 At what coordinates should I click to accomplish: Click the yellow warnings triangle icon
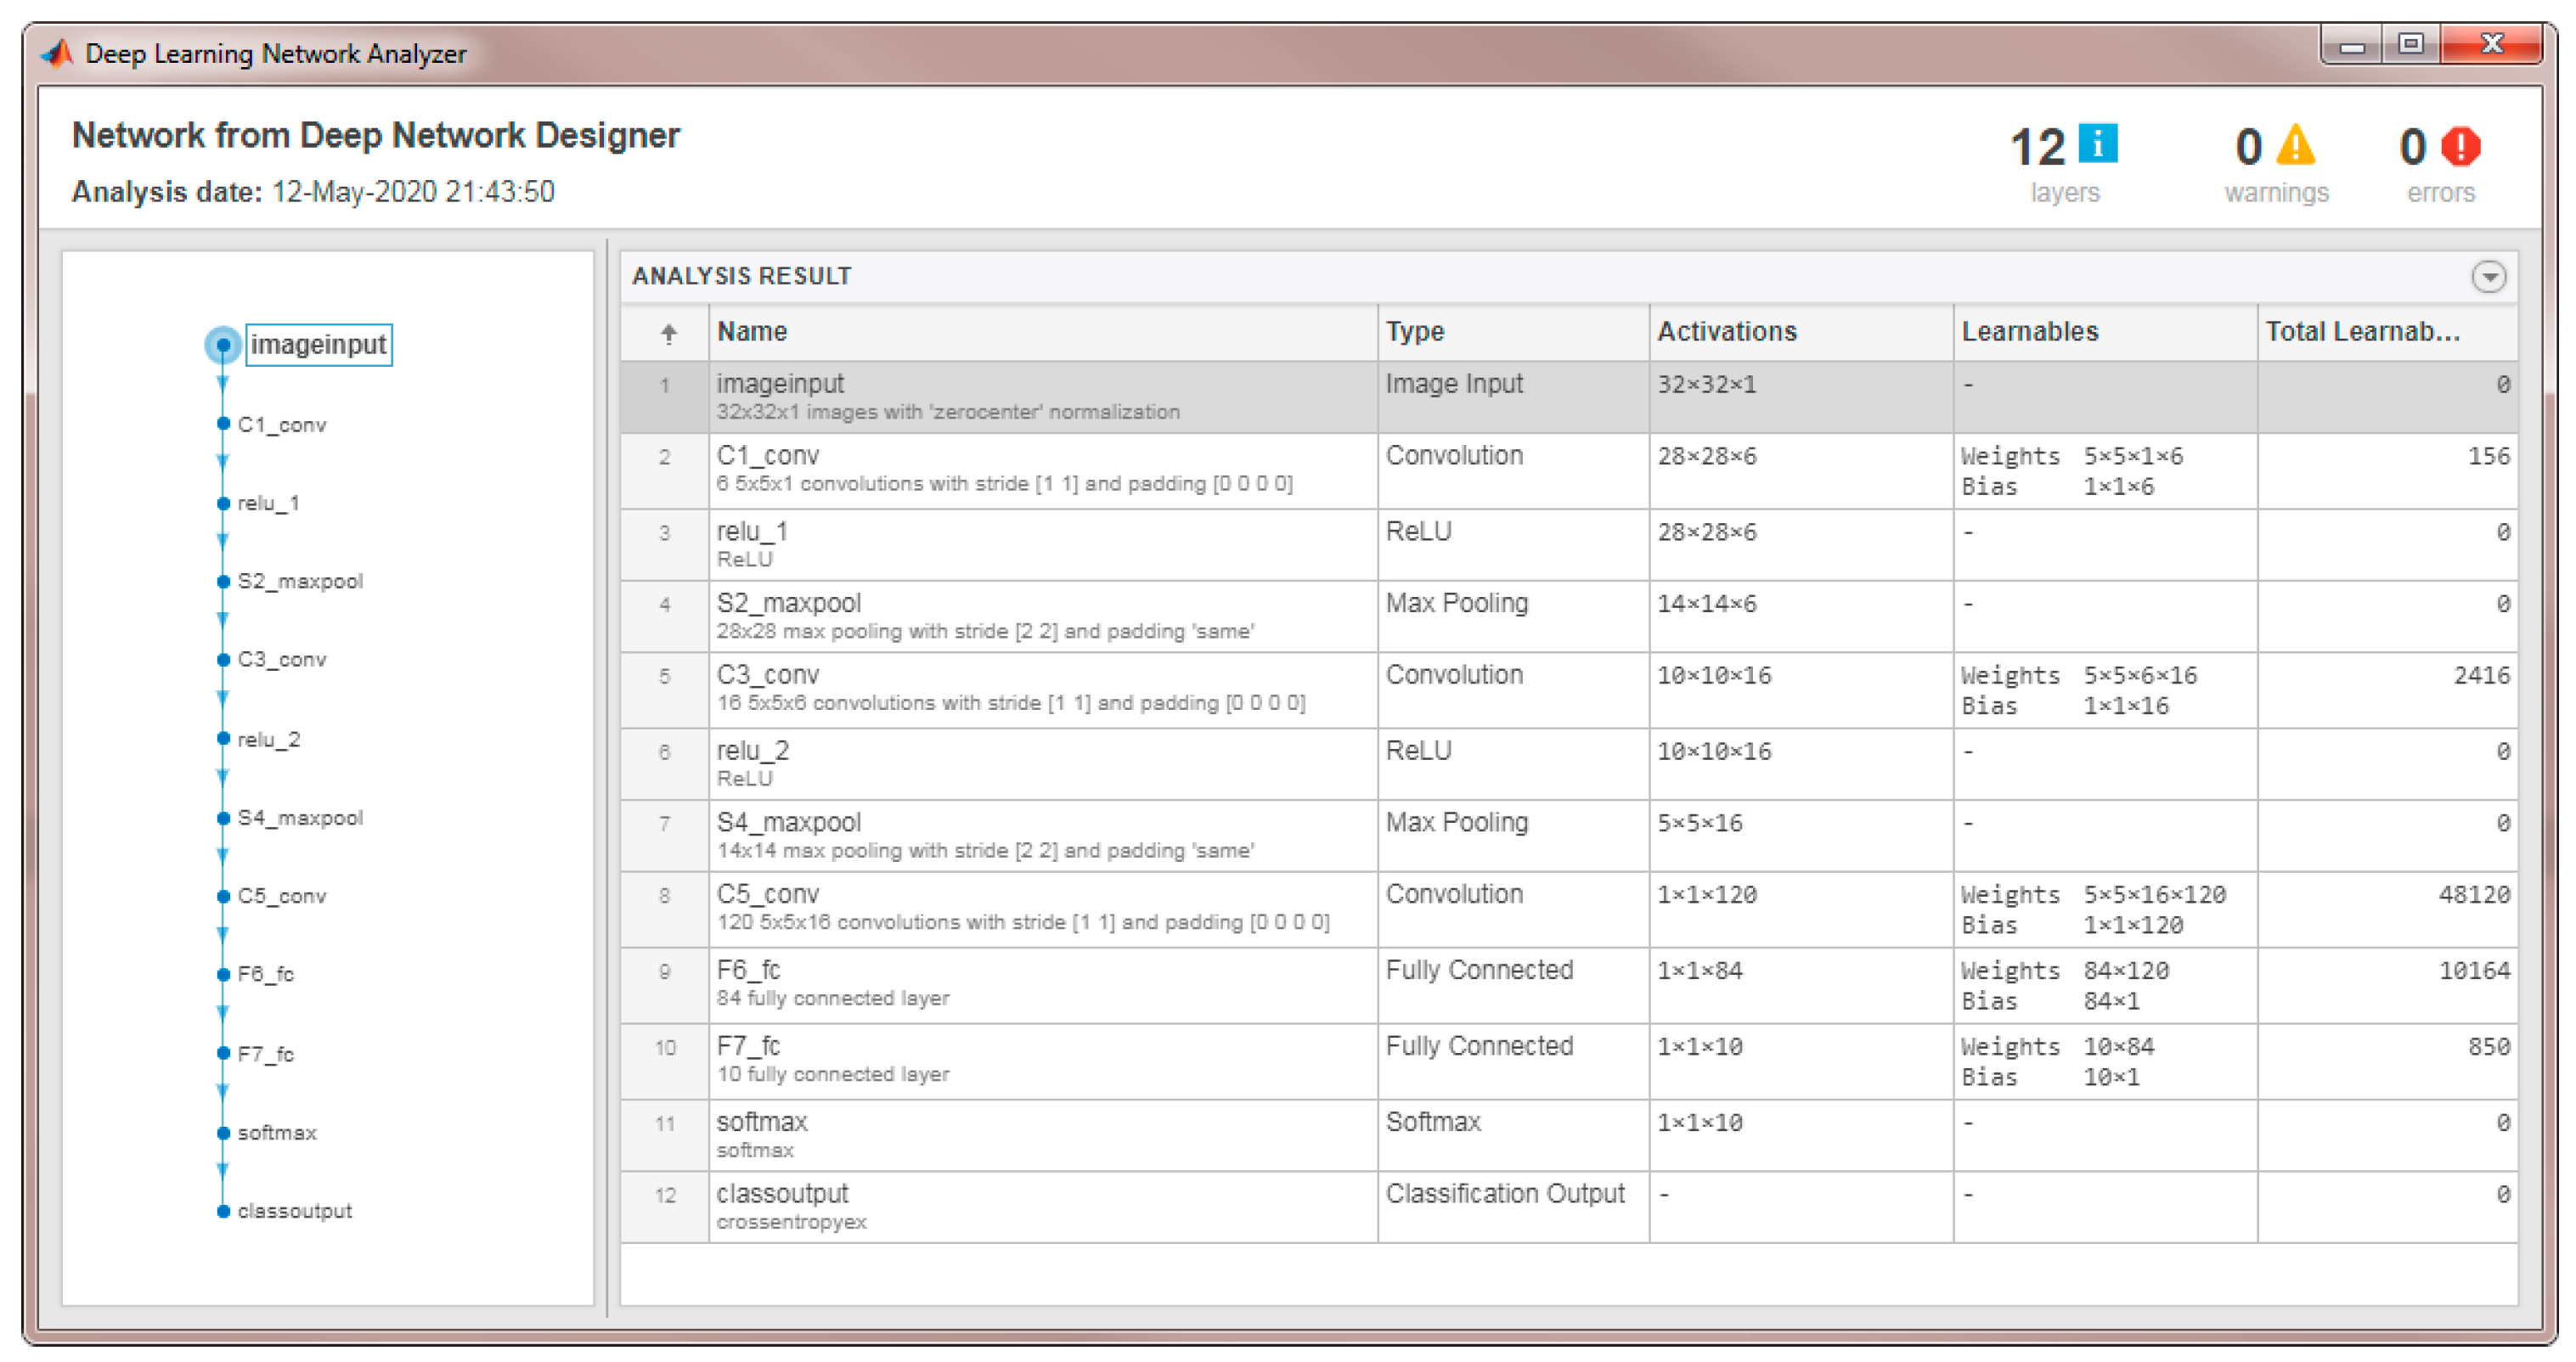[x=2295, y=146]
